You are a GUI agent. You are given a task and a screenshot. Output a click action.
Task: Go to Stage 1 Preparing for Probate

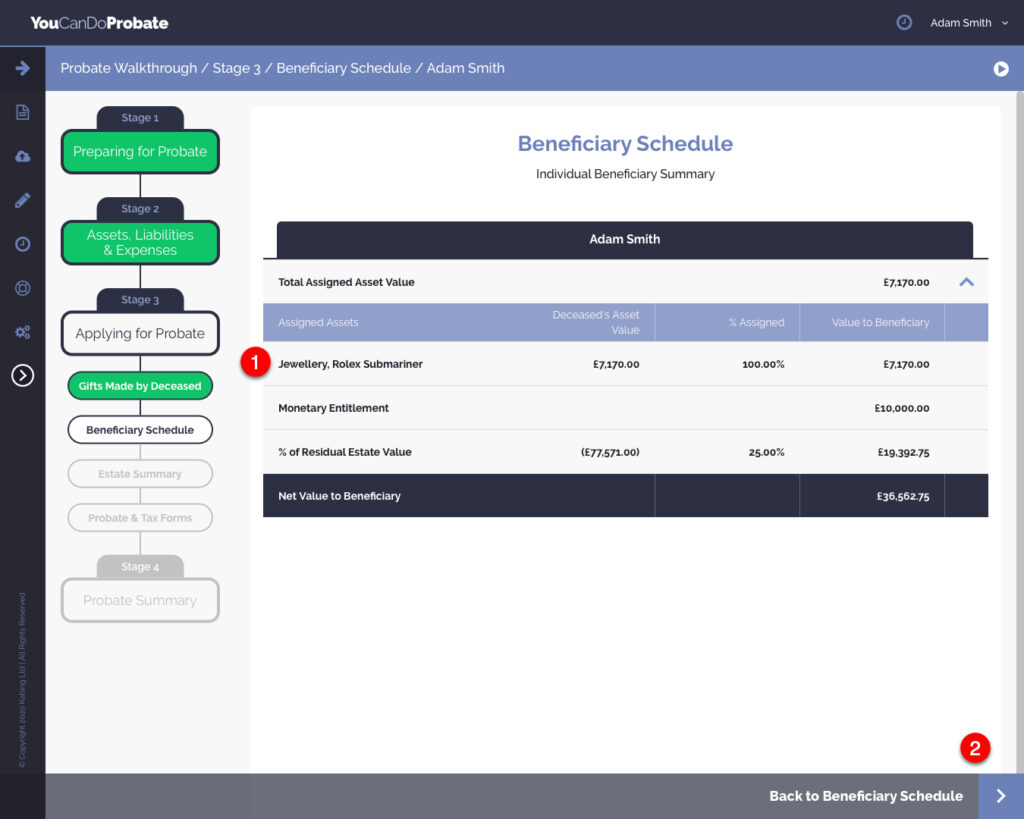[x=140, y=152]
